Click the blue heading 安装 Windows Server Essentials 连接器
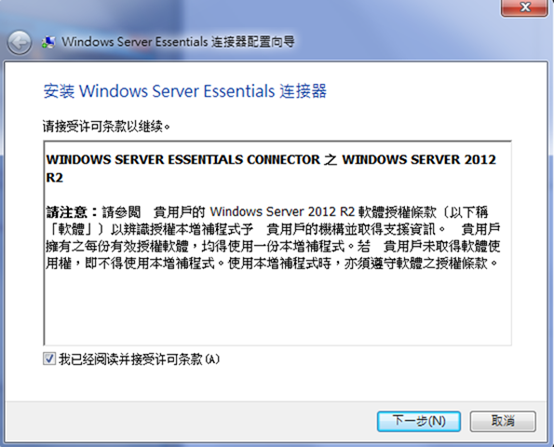 click(x=185, y=91)
